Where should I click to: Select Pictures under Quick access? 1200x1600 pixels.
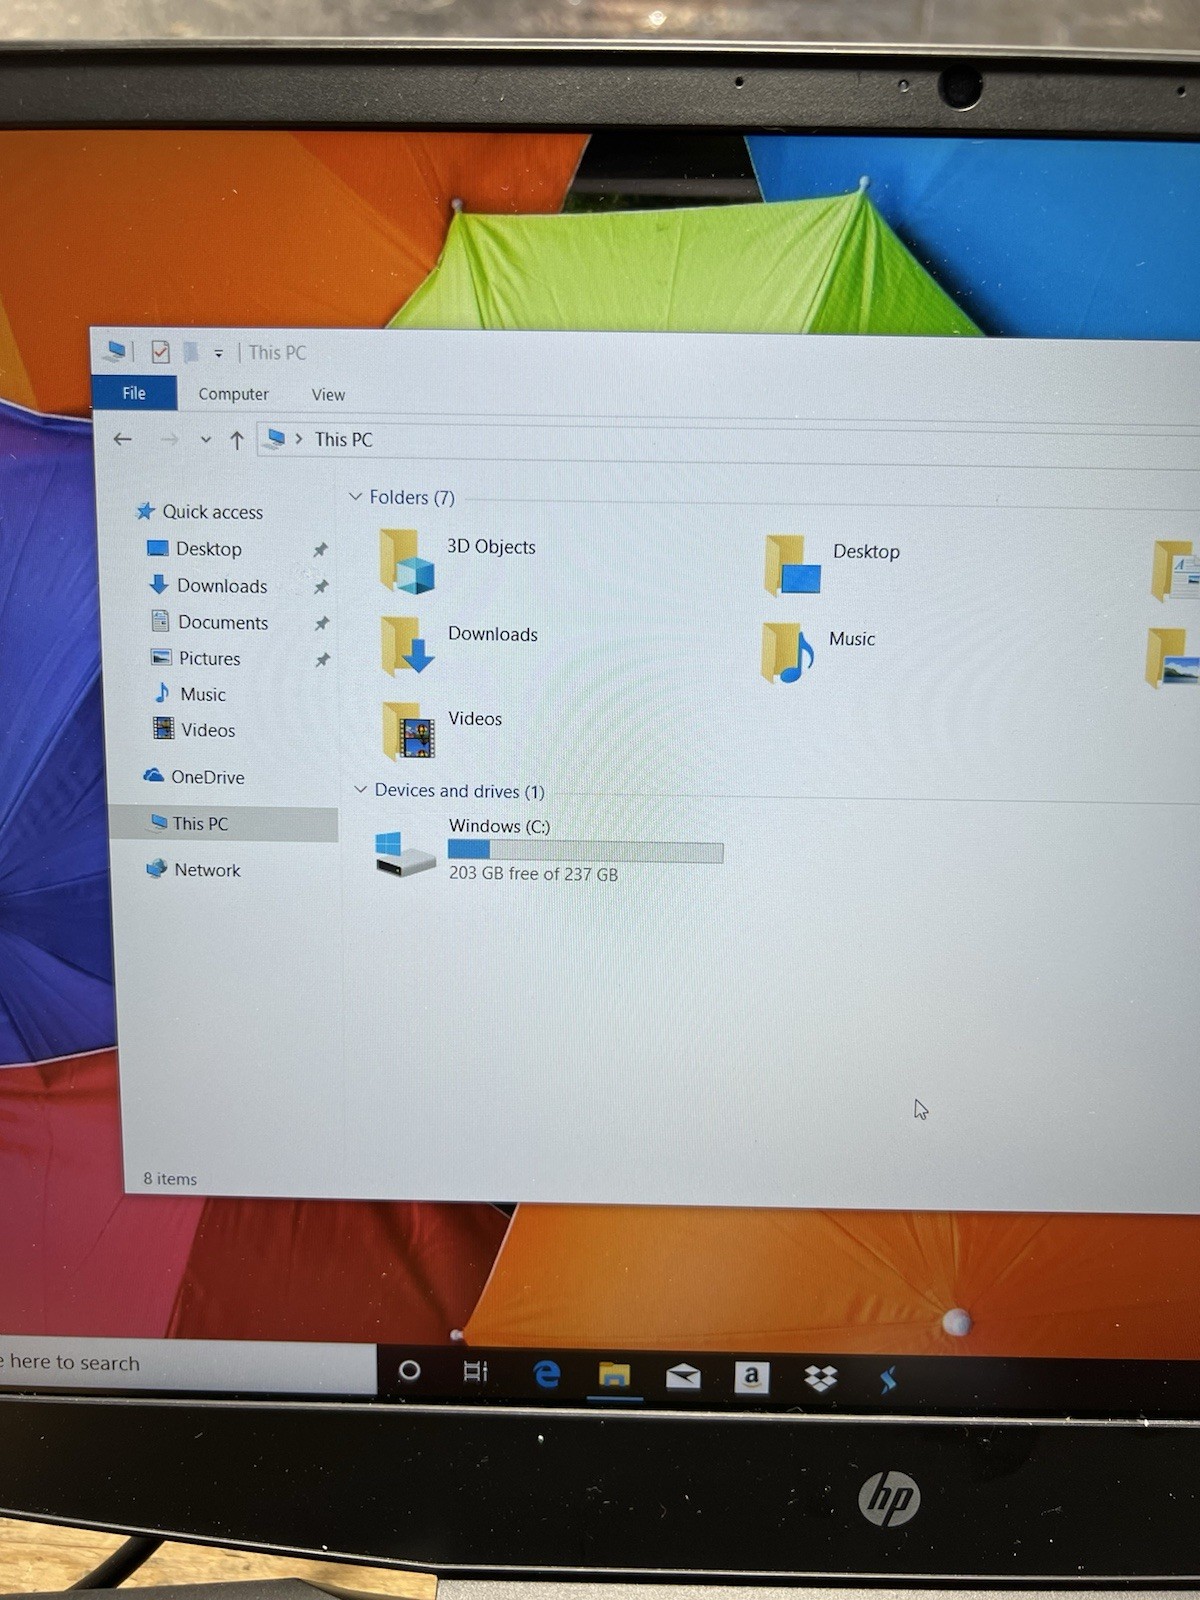click(x=196, y=658)
